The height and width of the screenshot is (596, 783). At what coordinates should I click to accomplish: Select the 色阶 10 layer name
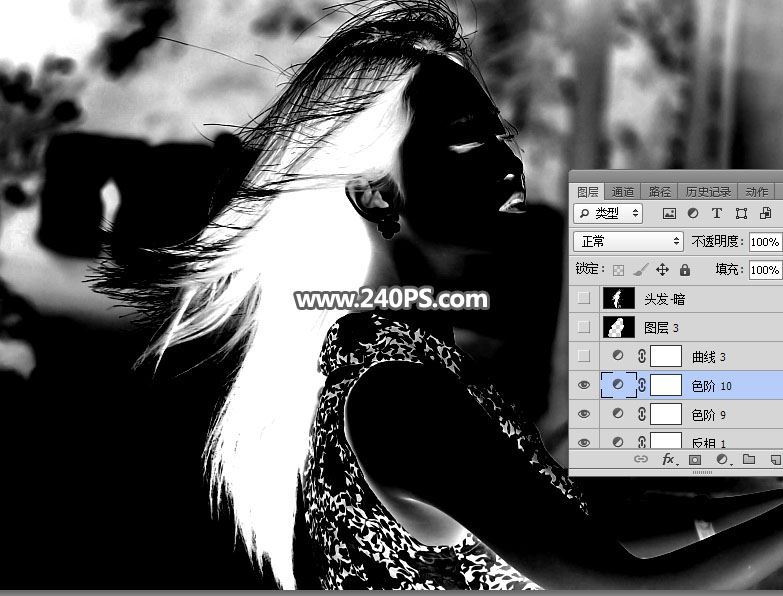click(x=711, y=386)
